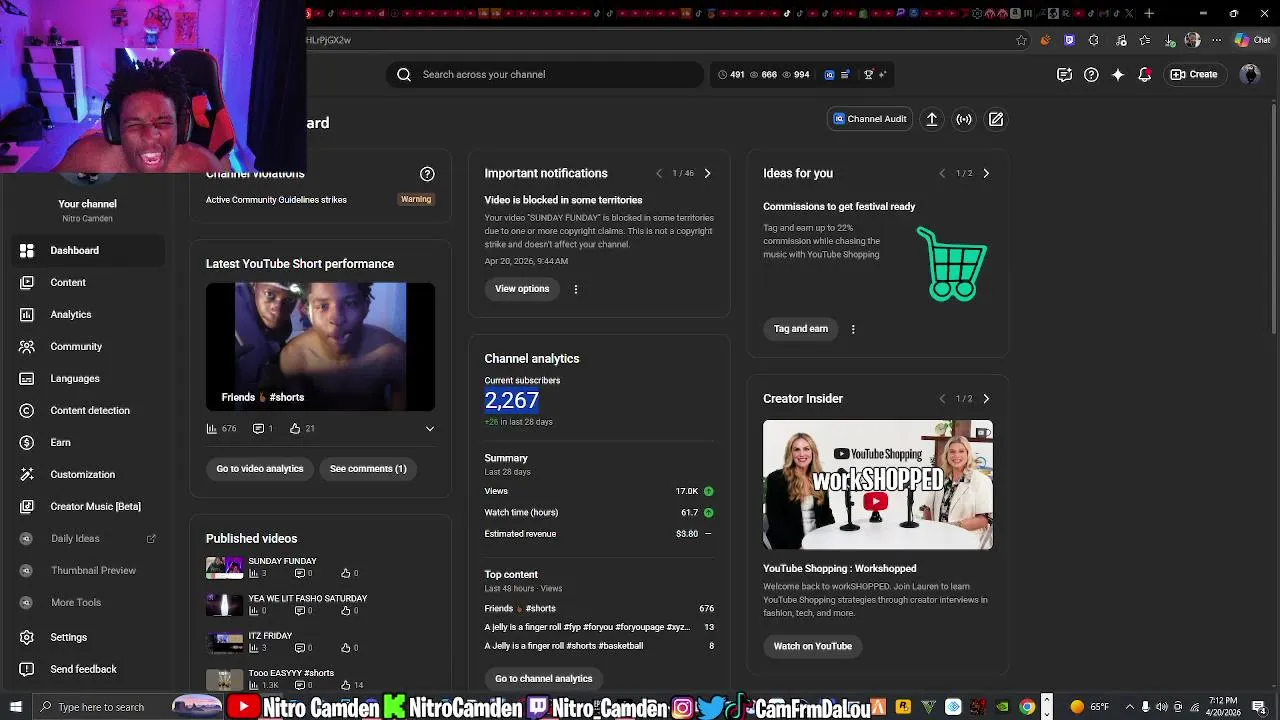The width and height of the screenshot is (1280, 720).
Task: Open a new browser tab with plus
Action: (1149, 13)
